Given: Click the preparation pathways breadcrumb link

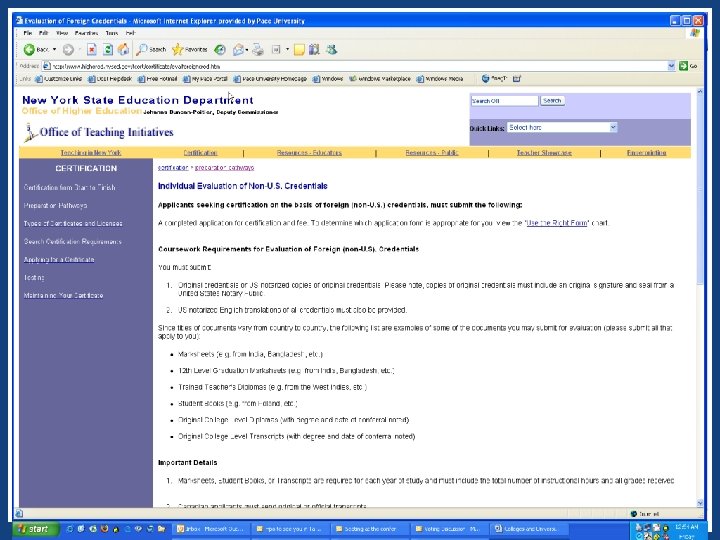Looking at the screenshot, I should (x=225, y=168).
